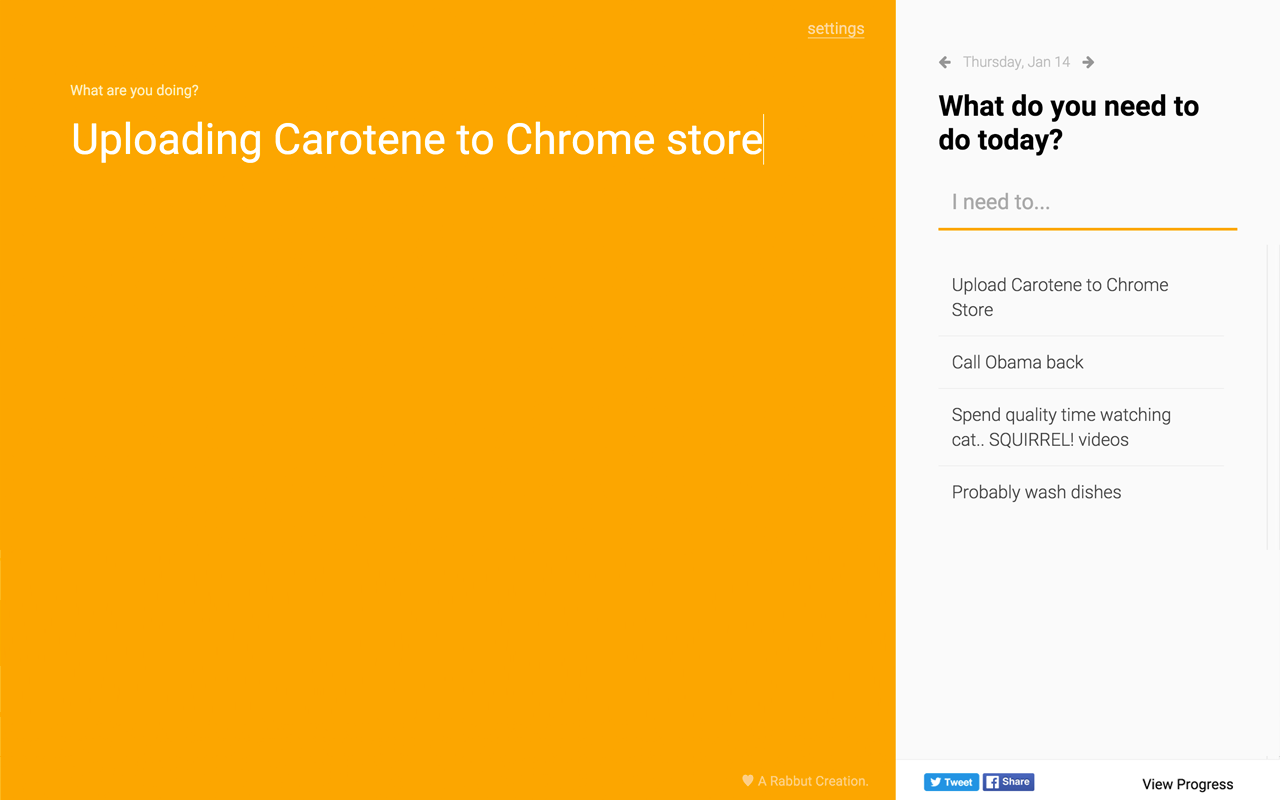Go to the previous day arrow

coord(945,62)
